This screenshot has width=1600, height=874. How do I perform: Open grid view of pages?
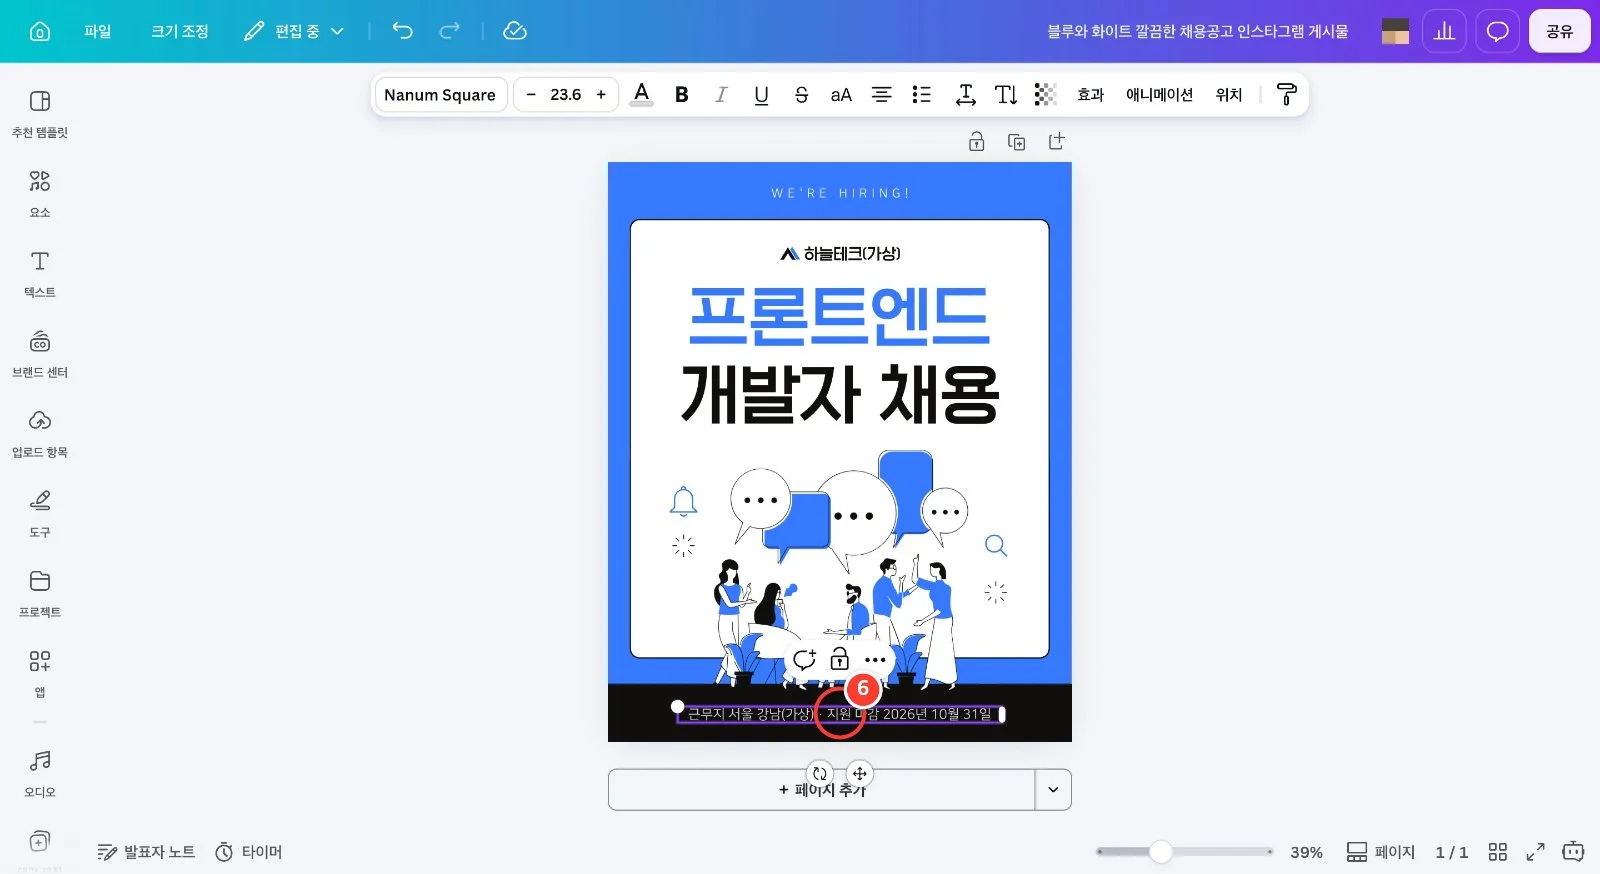[x=1497, y=852]
